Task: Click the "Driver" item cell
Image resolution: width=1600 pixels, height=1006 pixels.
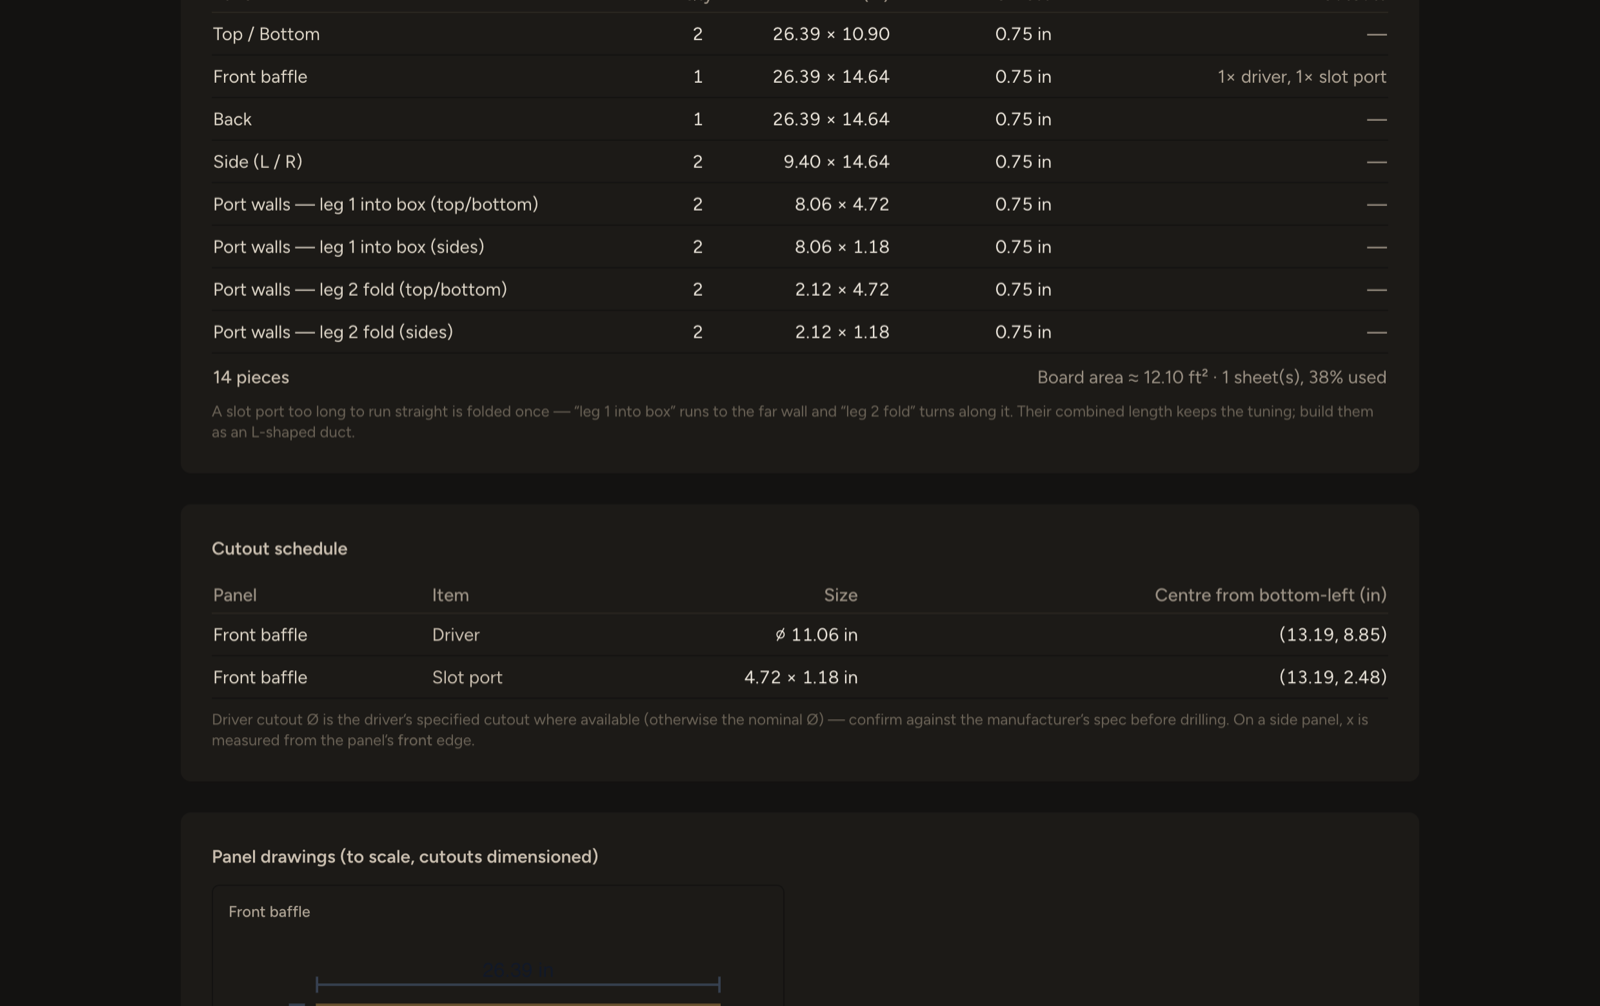Action: click(x=456, y=635)
